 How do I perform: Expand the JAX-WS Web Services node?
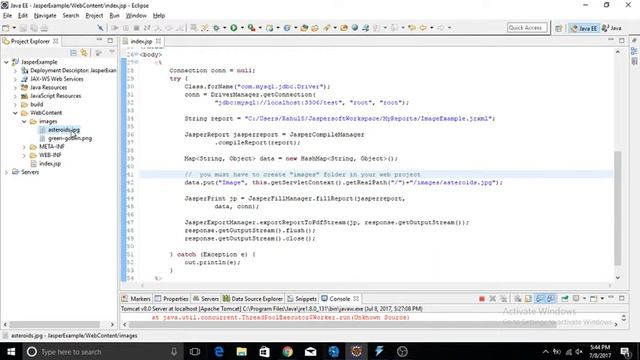16,79
